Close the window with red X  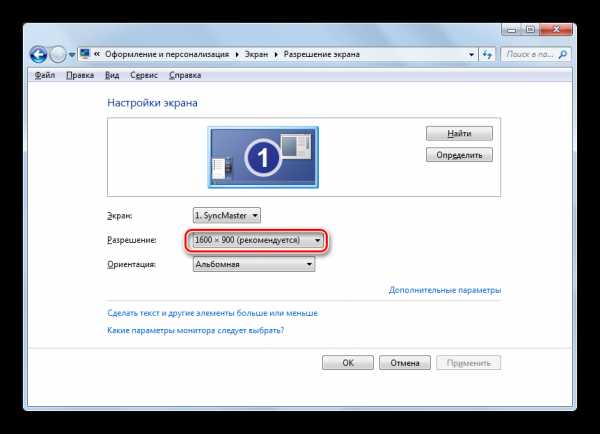point(556,29)
